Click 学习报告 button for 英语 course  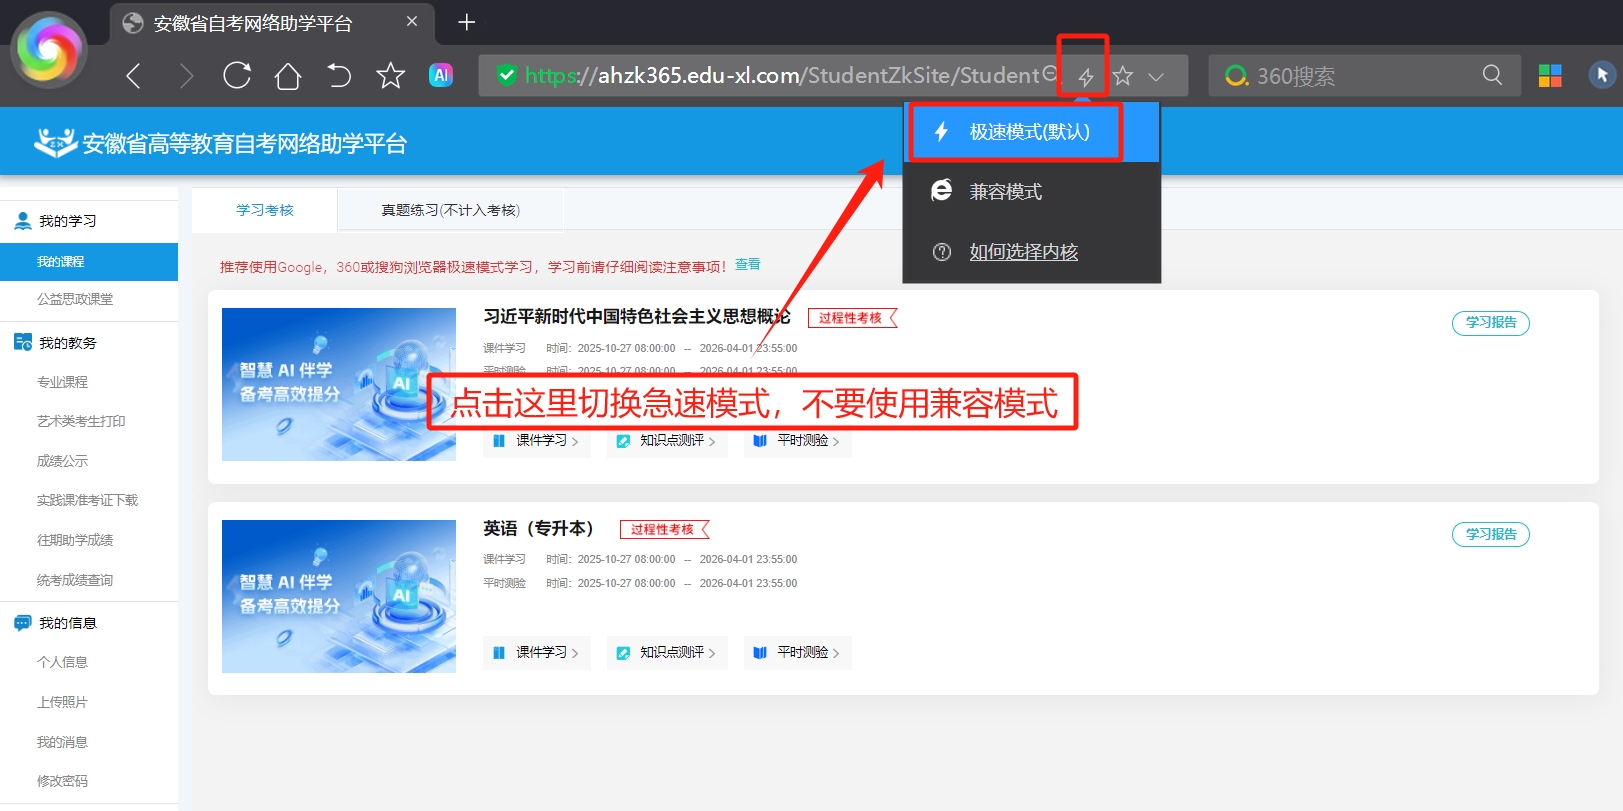[x=1491, y=534]
